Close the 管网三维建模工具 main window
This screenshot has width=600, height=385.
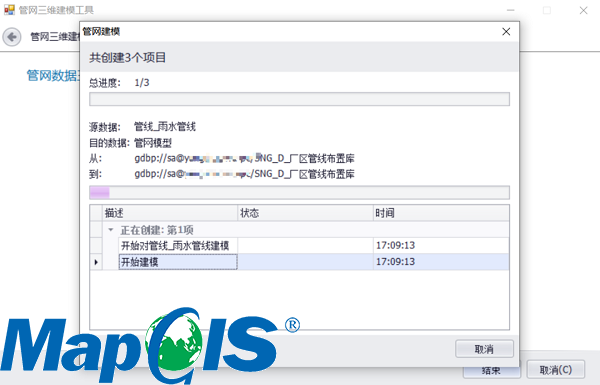point(583,10)
